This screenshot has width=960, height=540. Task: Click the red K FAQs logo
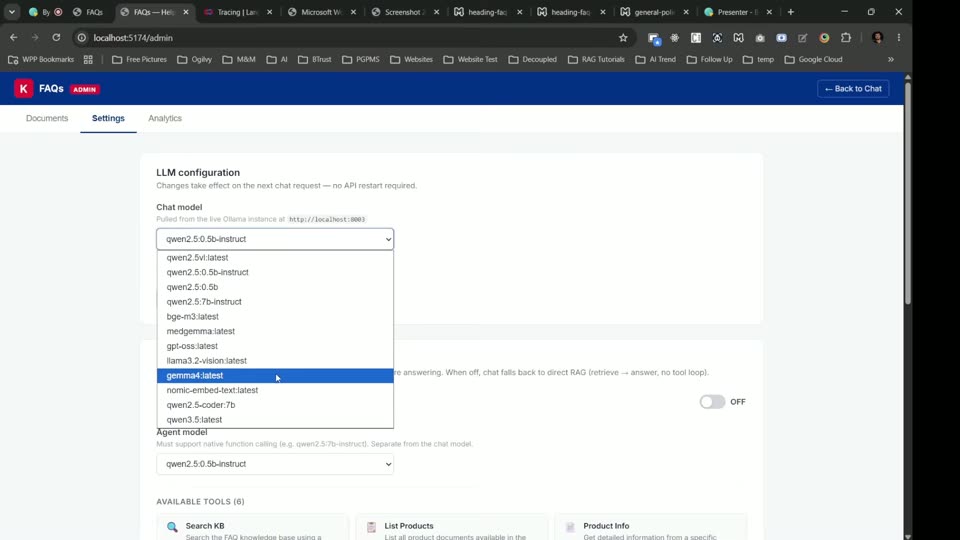click(23, 89)
